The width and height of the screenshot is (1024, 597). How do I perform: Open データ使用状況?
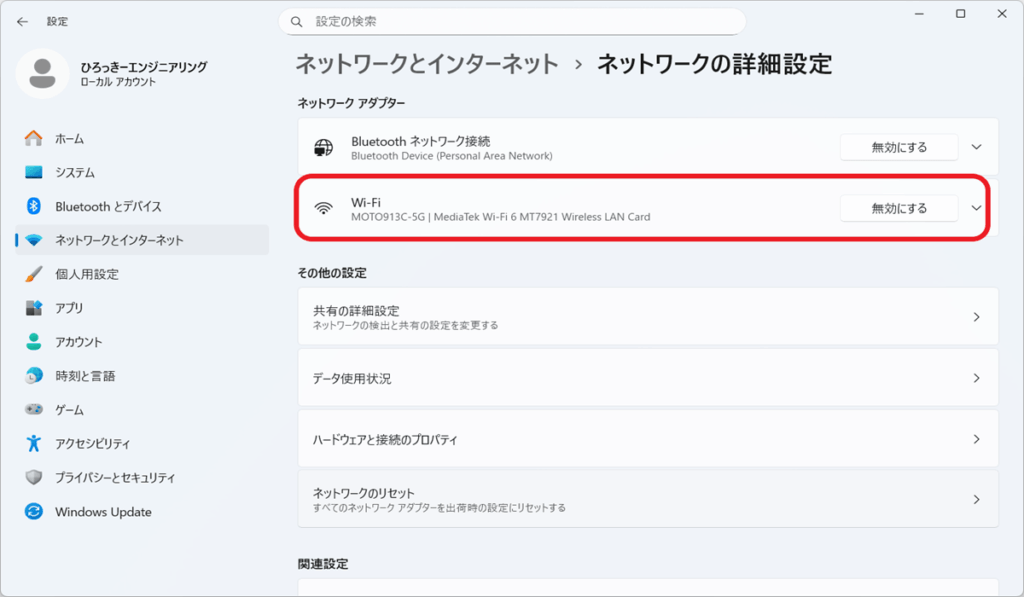(648, 378)
